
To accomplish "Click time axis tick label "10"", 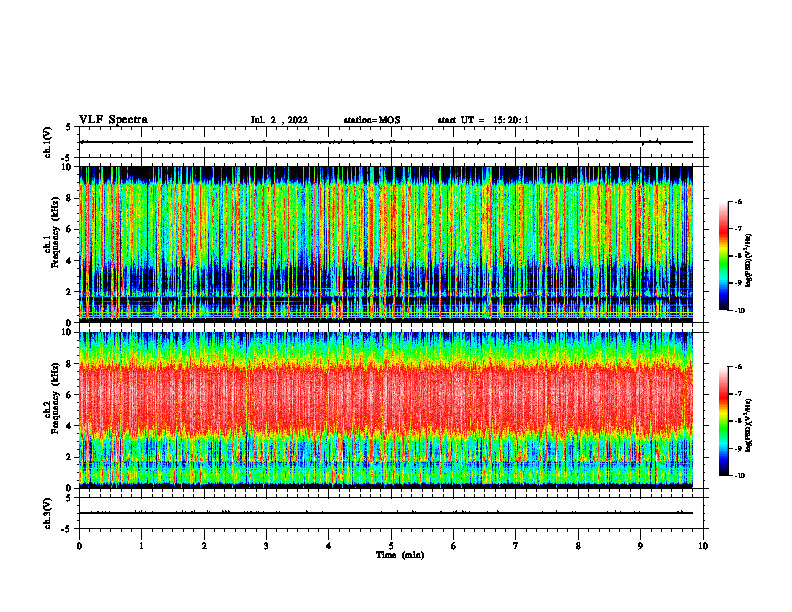I will (703, 546).
